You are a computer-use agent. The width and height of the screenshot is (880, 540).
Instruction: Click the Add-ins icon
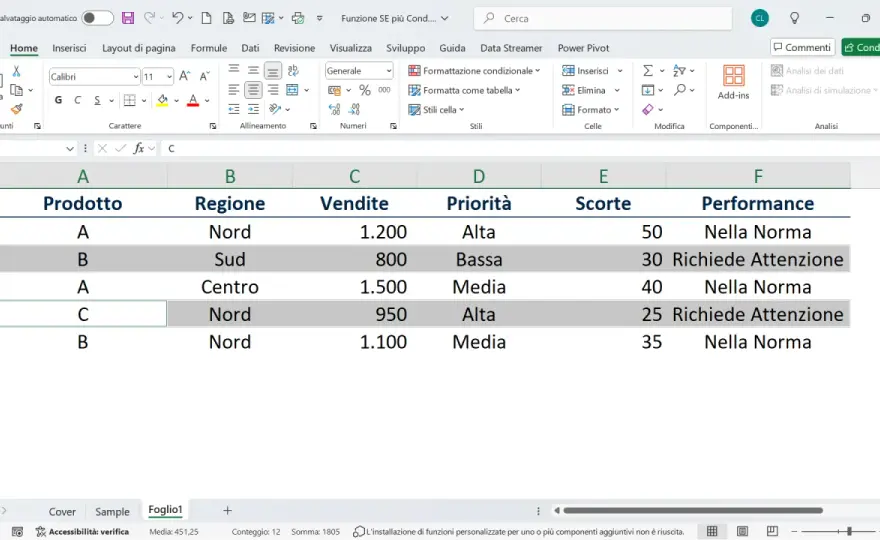pos(734,82)
